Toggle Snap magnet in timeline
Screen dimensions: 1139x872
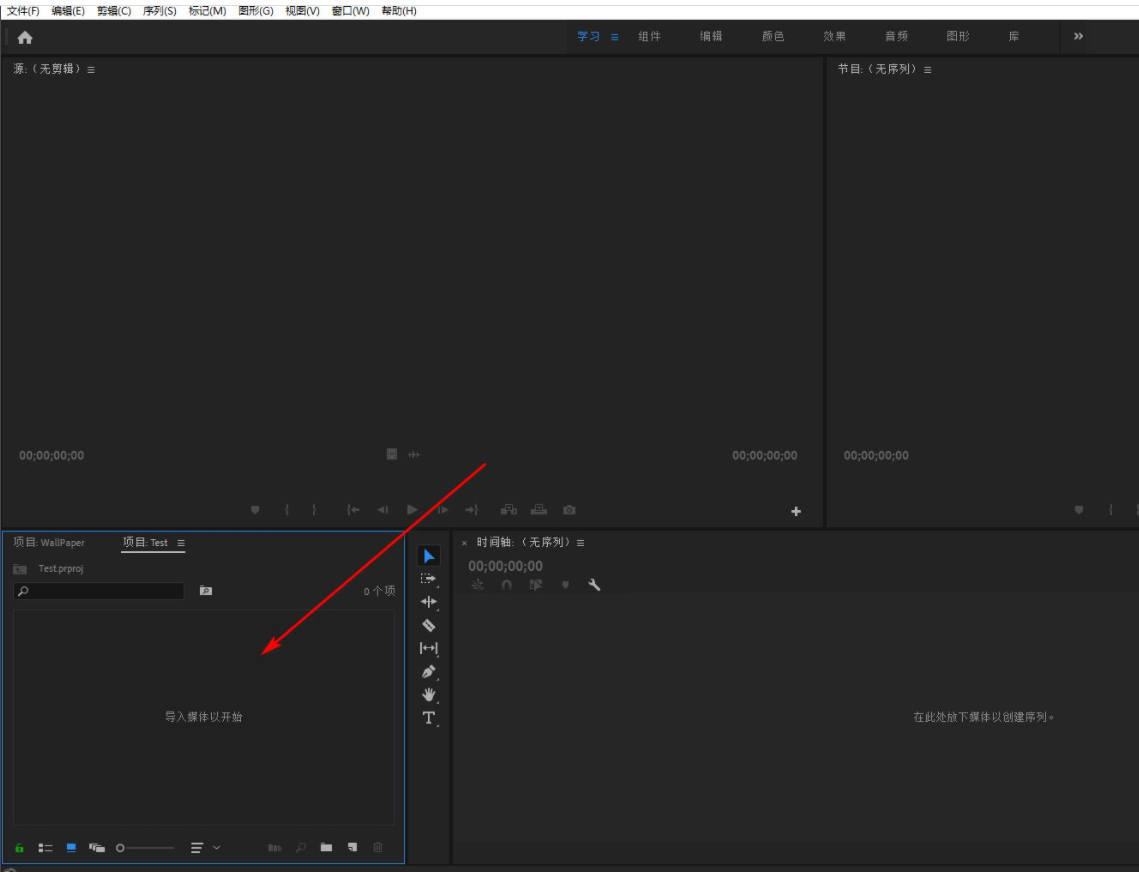(506, 585)
